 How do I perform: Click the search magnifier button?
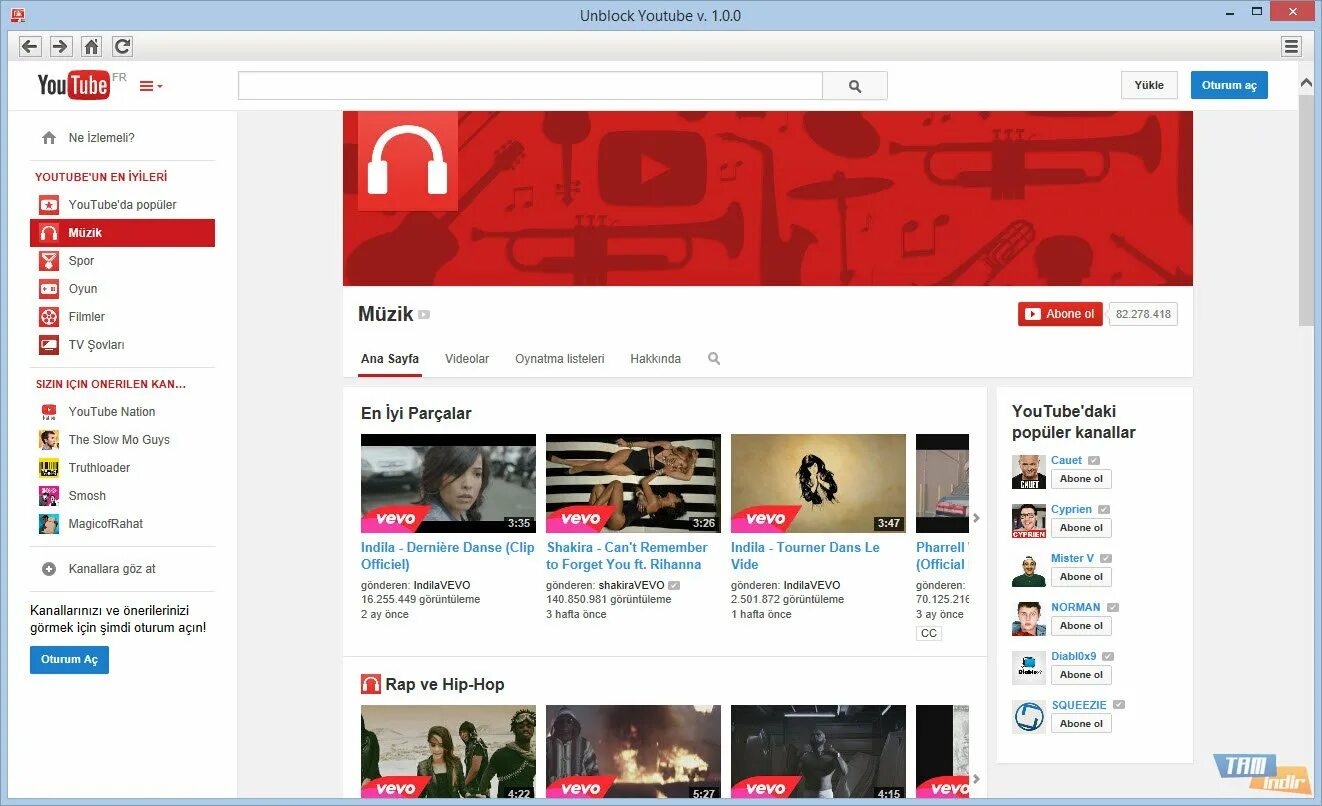pos(854,86)
